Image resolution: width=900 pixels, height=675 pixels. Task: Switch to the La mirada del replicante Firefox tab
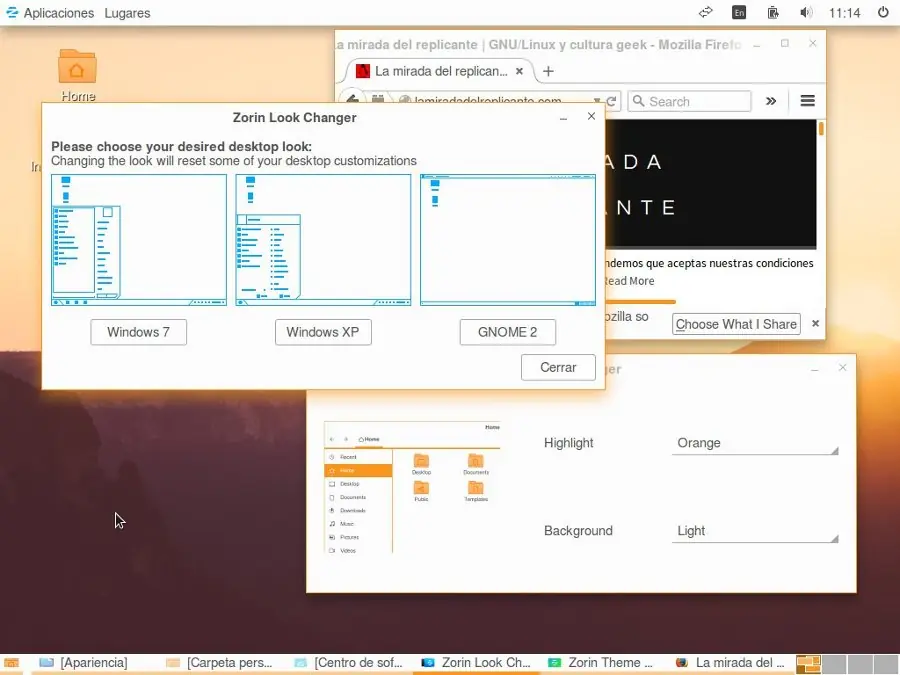440,71
